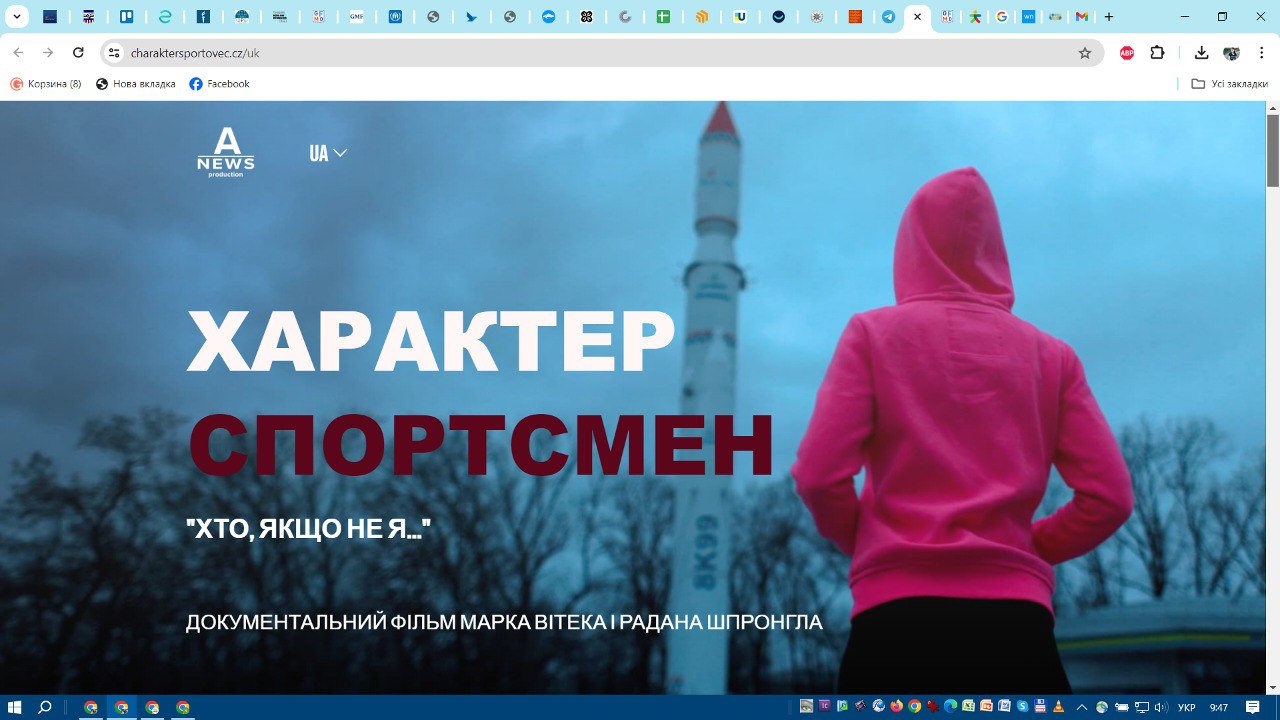The height and width of the screenshot is (720, 1280).
Task: Switch to the GMF tab
Action: click(357, 17)
